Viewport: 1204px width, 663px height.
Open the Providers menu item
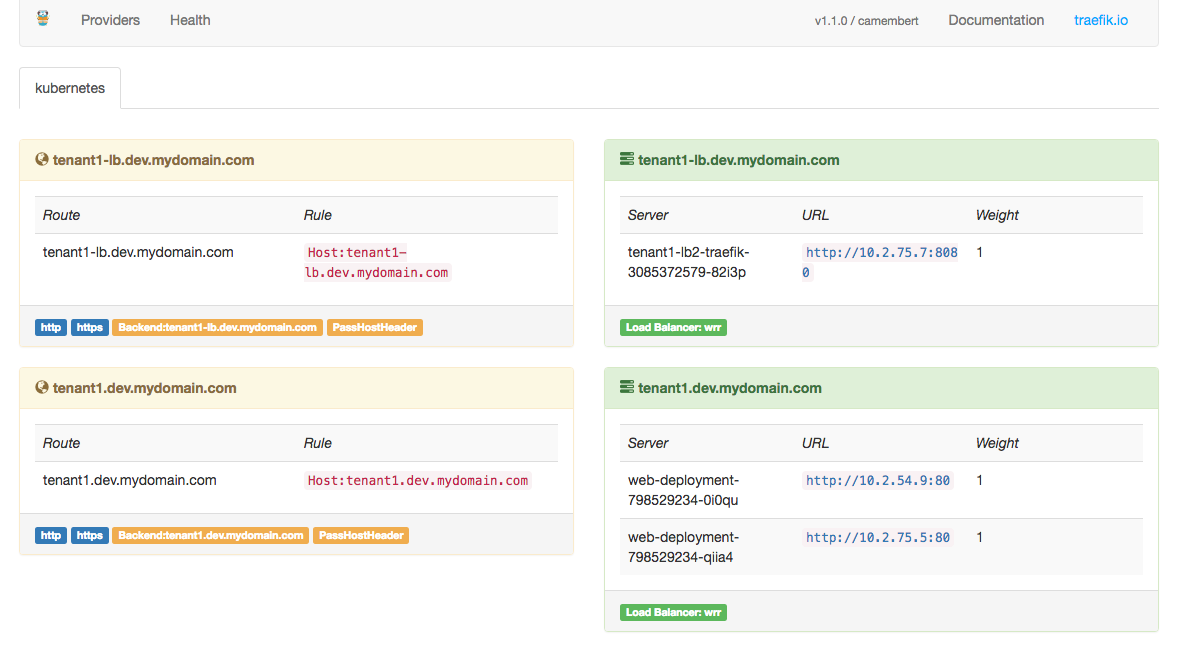click(110, 20)
